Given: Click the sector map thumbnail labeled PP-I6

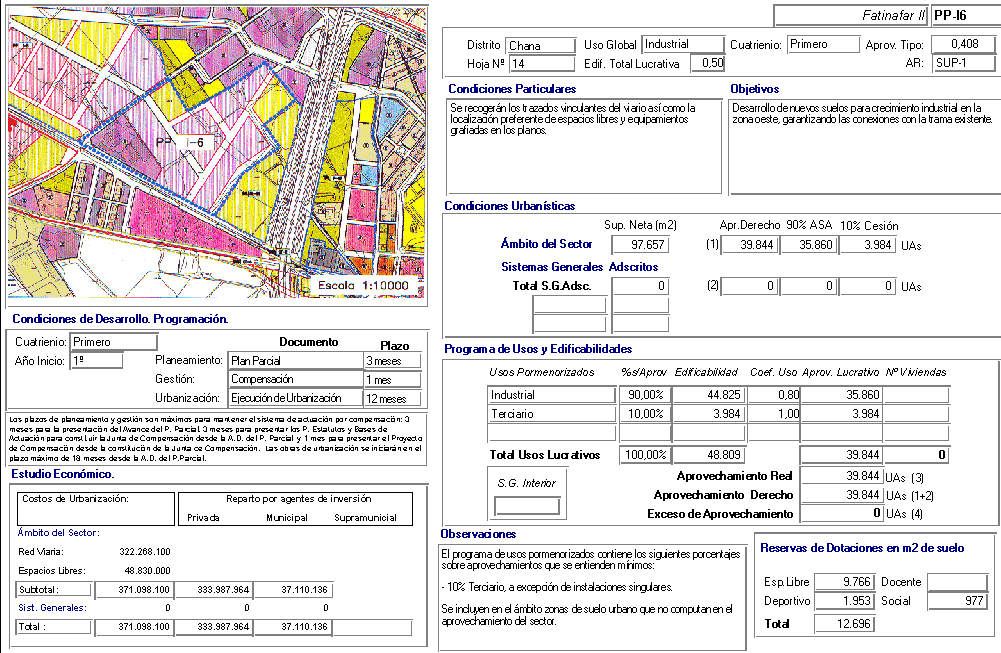Looking at the screenshot, I should click(x=215, y=155).
